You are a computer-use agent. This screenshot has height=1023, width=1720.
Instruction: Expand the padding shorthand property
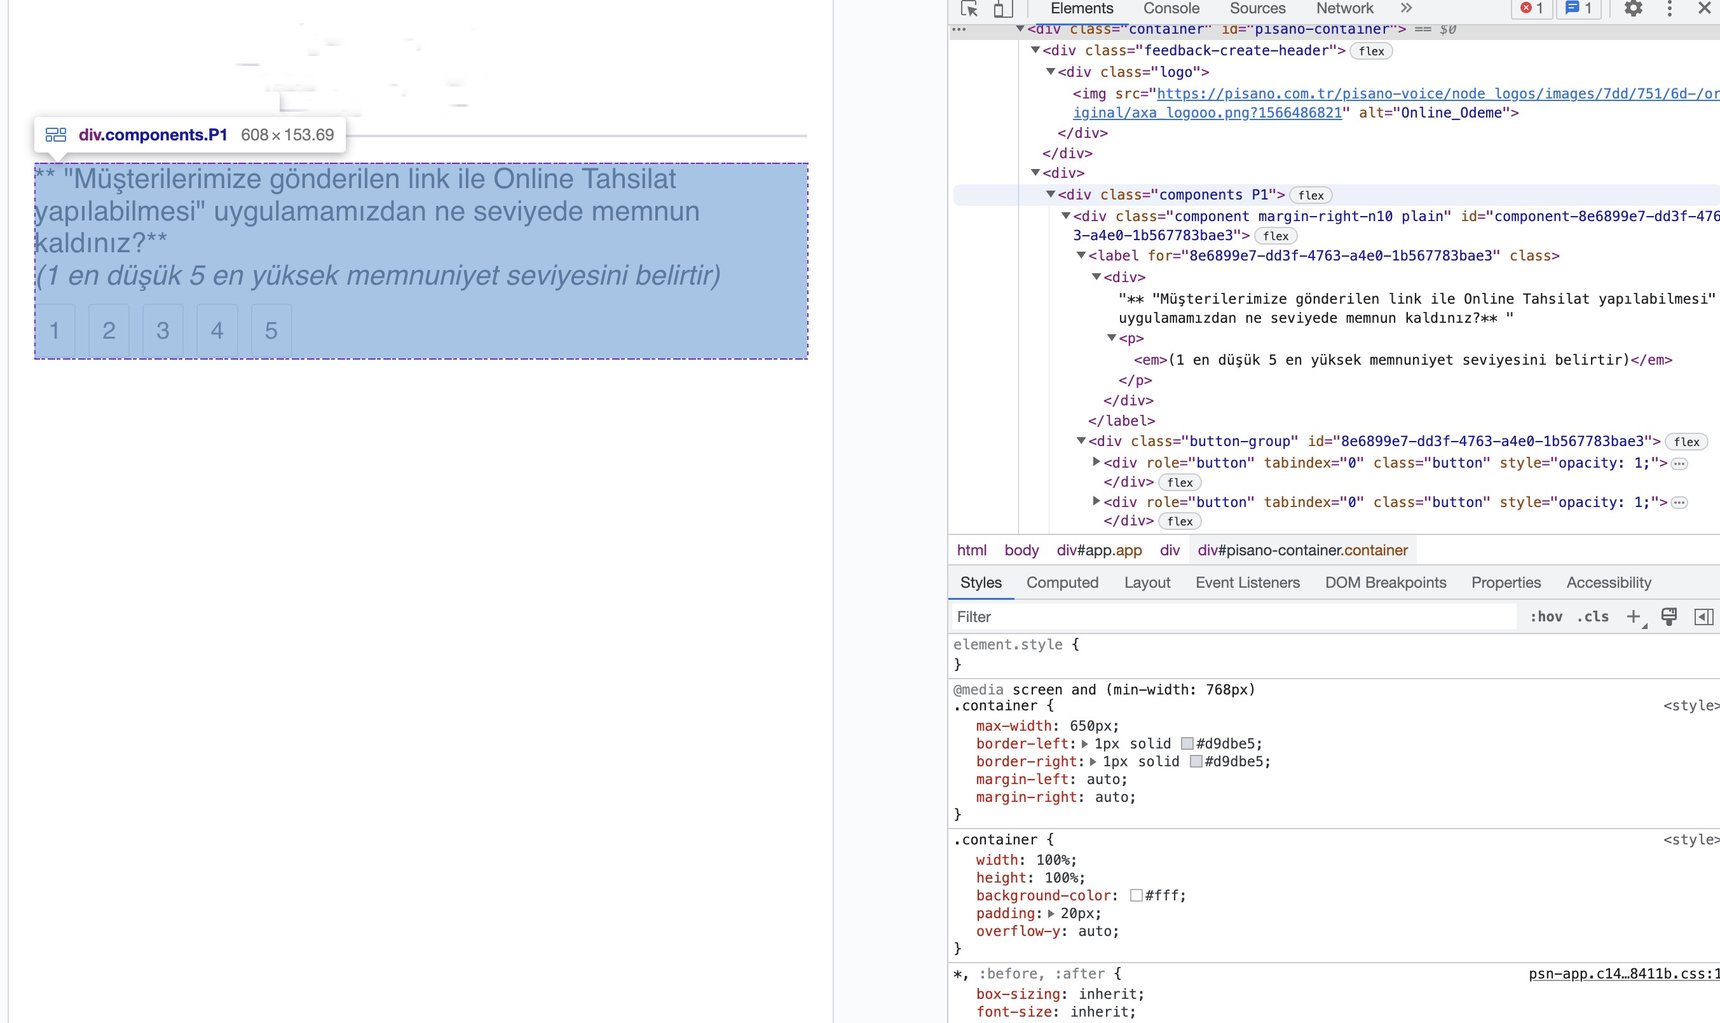click(x=1051, y=914)
